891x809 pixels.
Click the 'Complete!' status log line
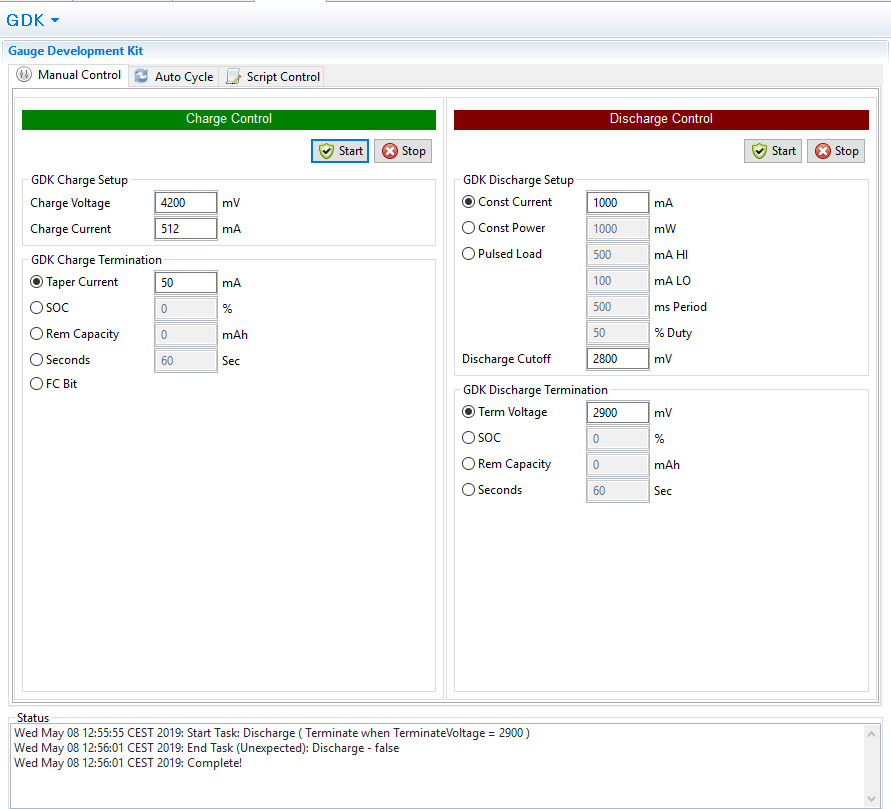click(128, 763)
